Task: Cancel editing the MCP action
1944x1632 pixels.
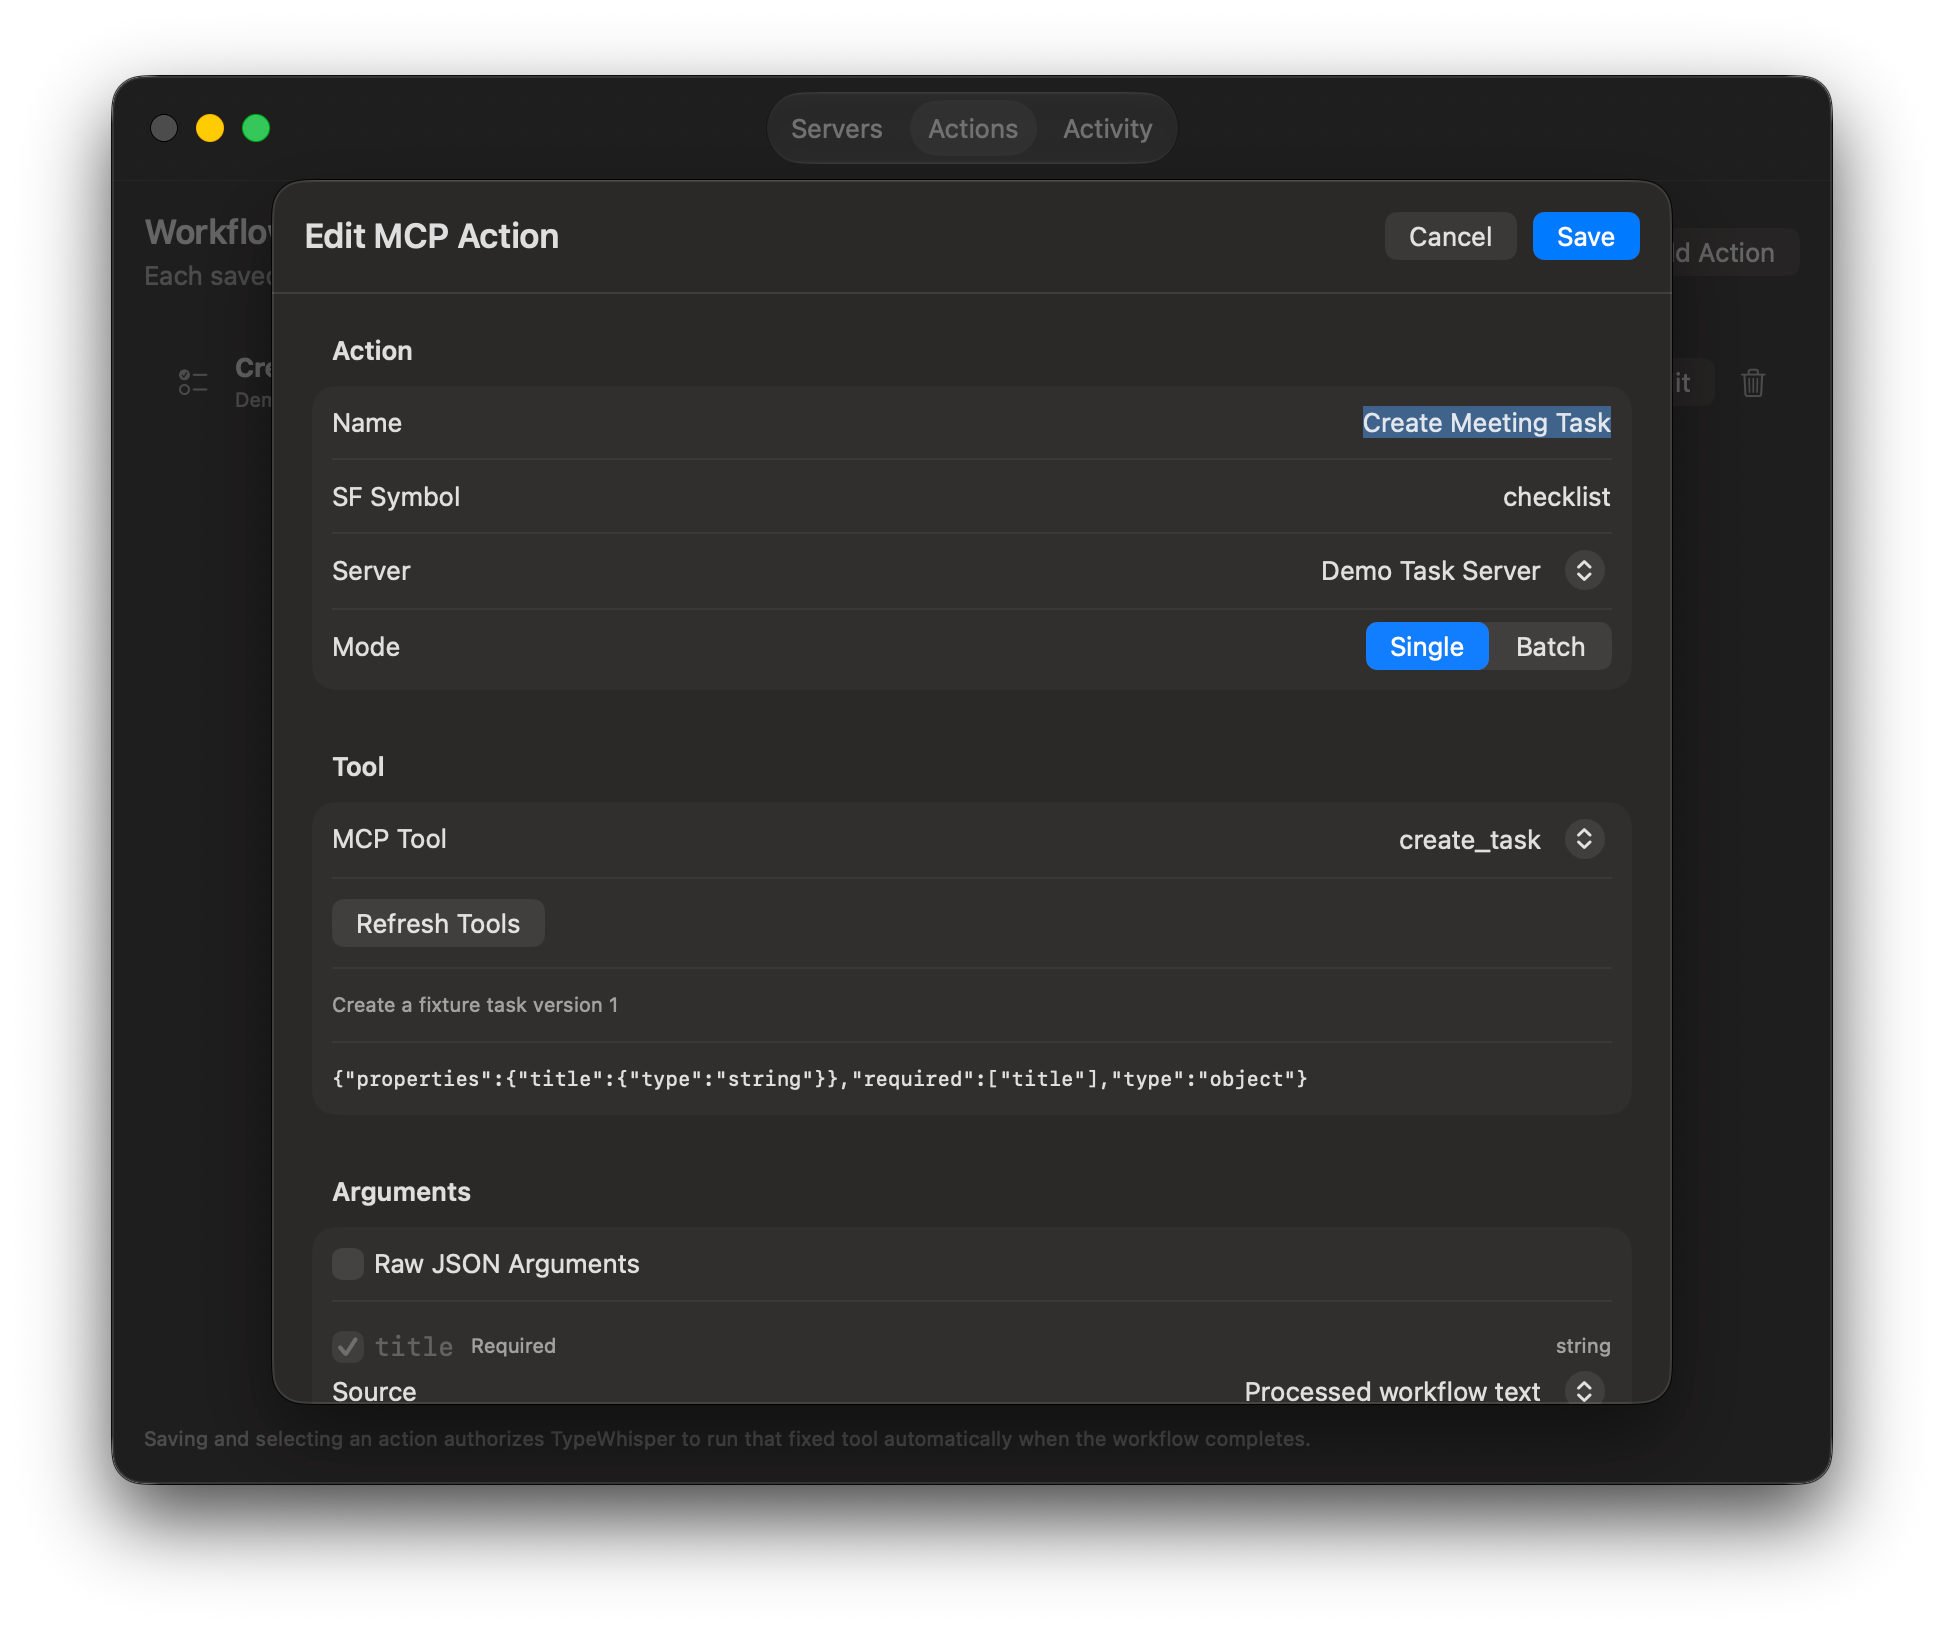Action: [1450, 236]
